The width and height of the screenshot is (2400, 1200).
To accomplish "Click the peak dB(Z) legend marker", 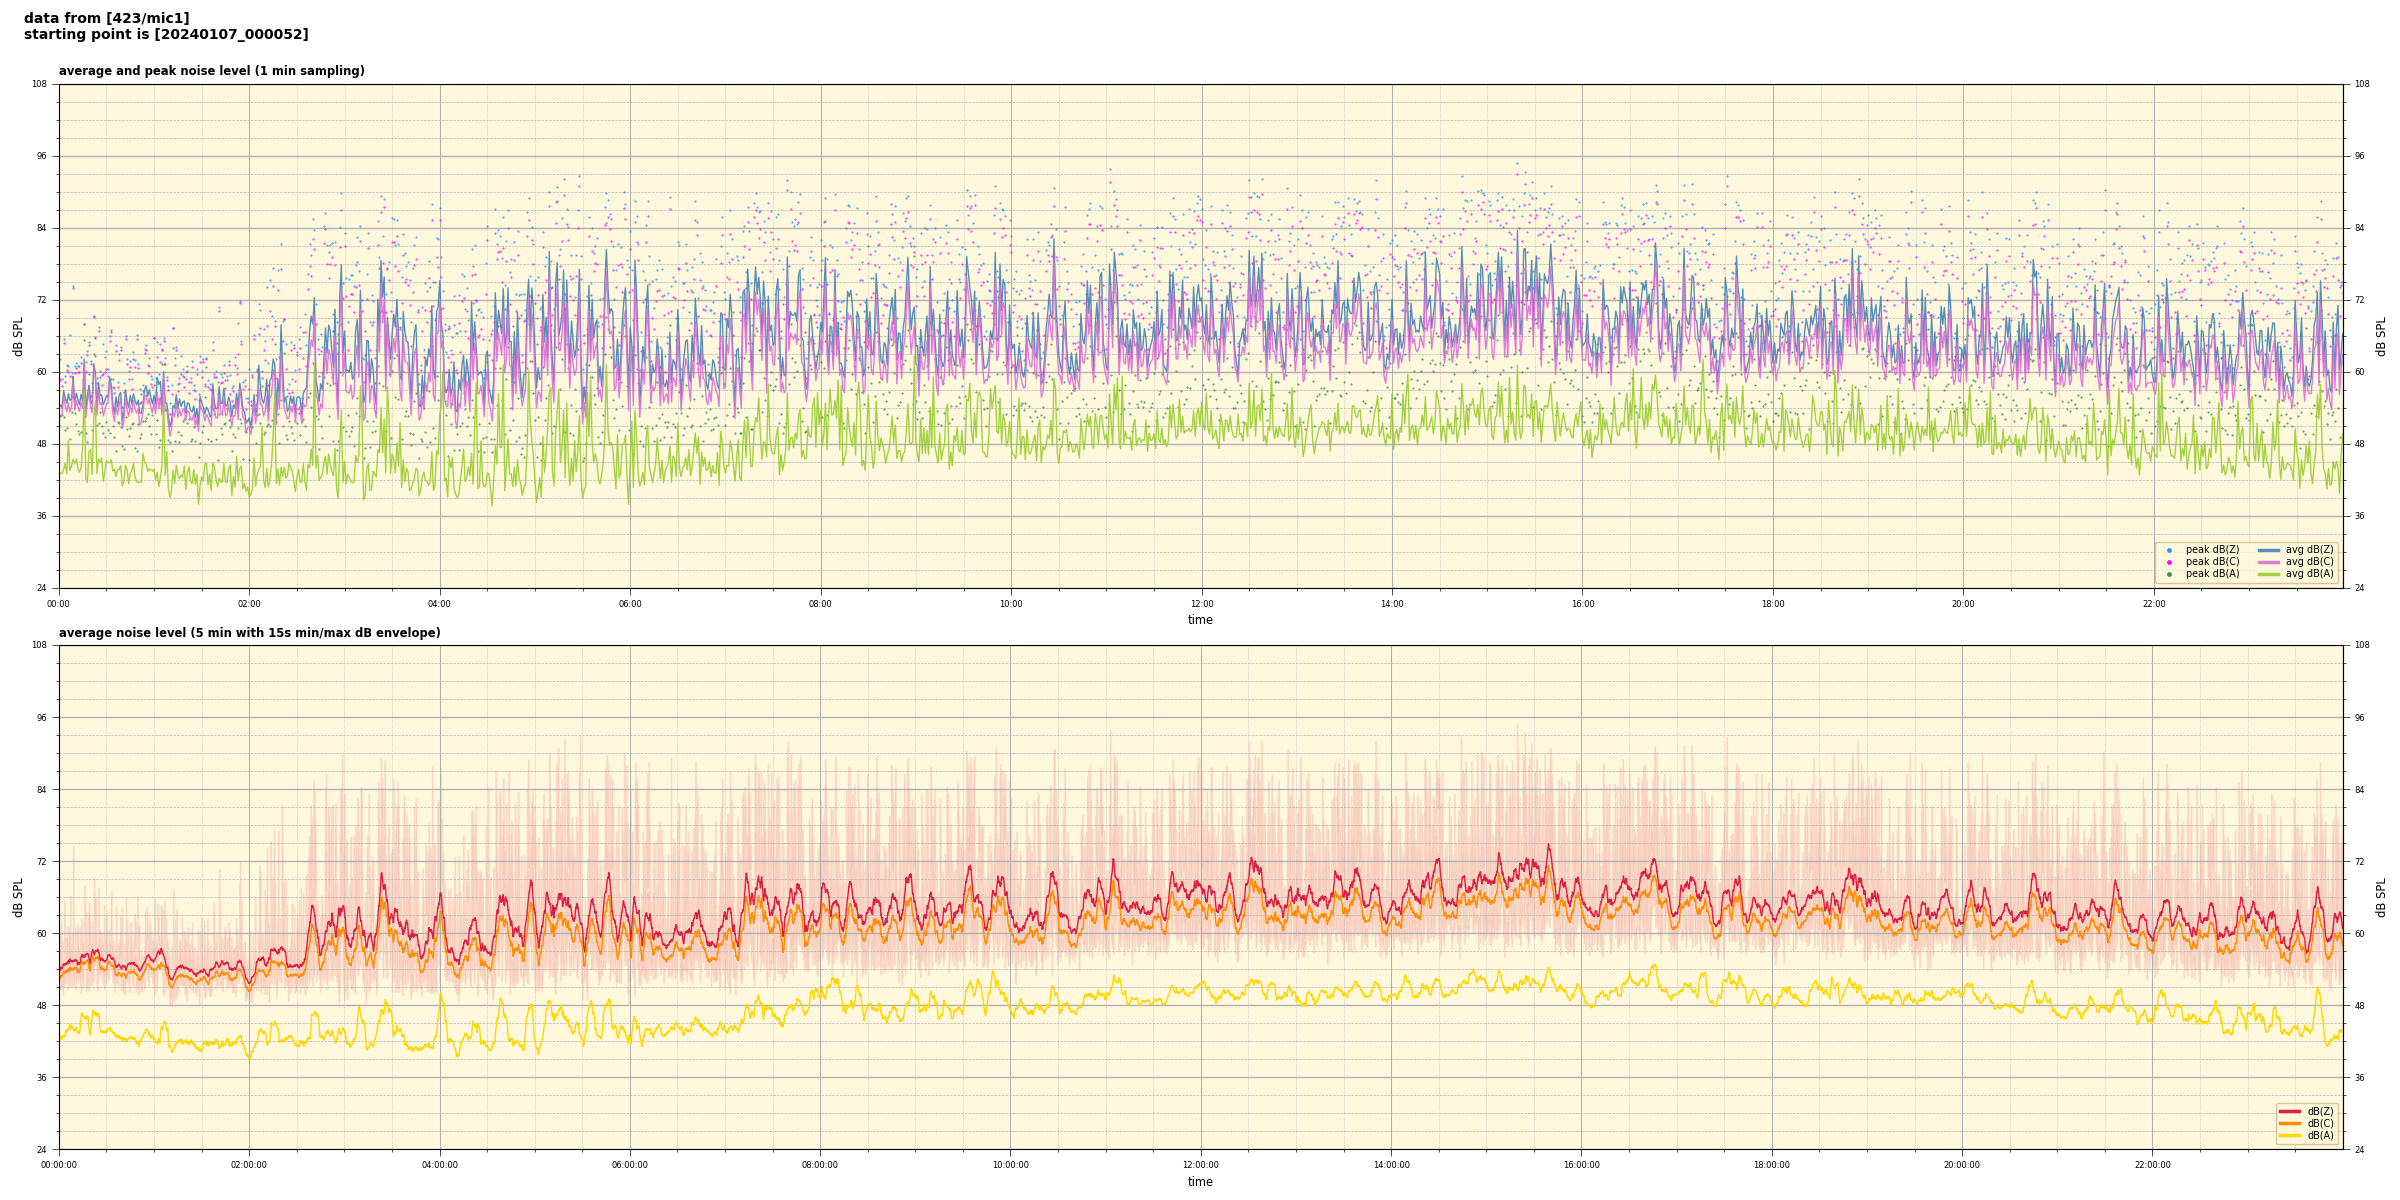I will point(2169,550).
